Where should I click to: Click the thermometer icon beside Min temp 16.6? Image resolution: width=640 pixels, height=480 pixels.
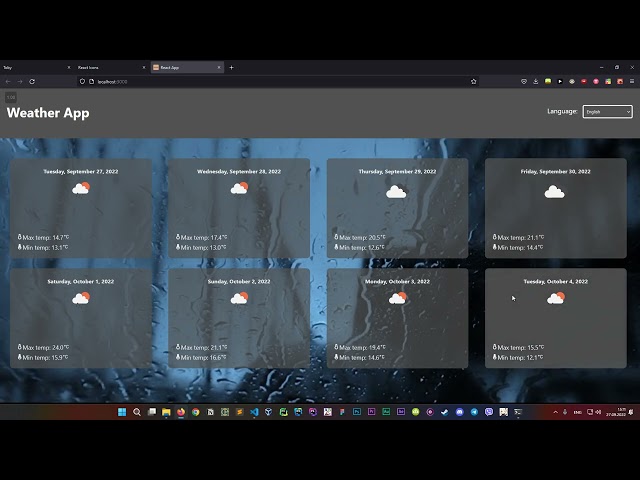tap(178, 357)
